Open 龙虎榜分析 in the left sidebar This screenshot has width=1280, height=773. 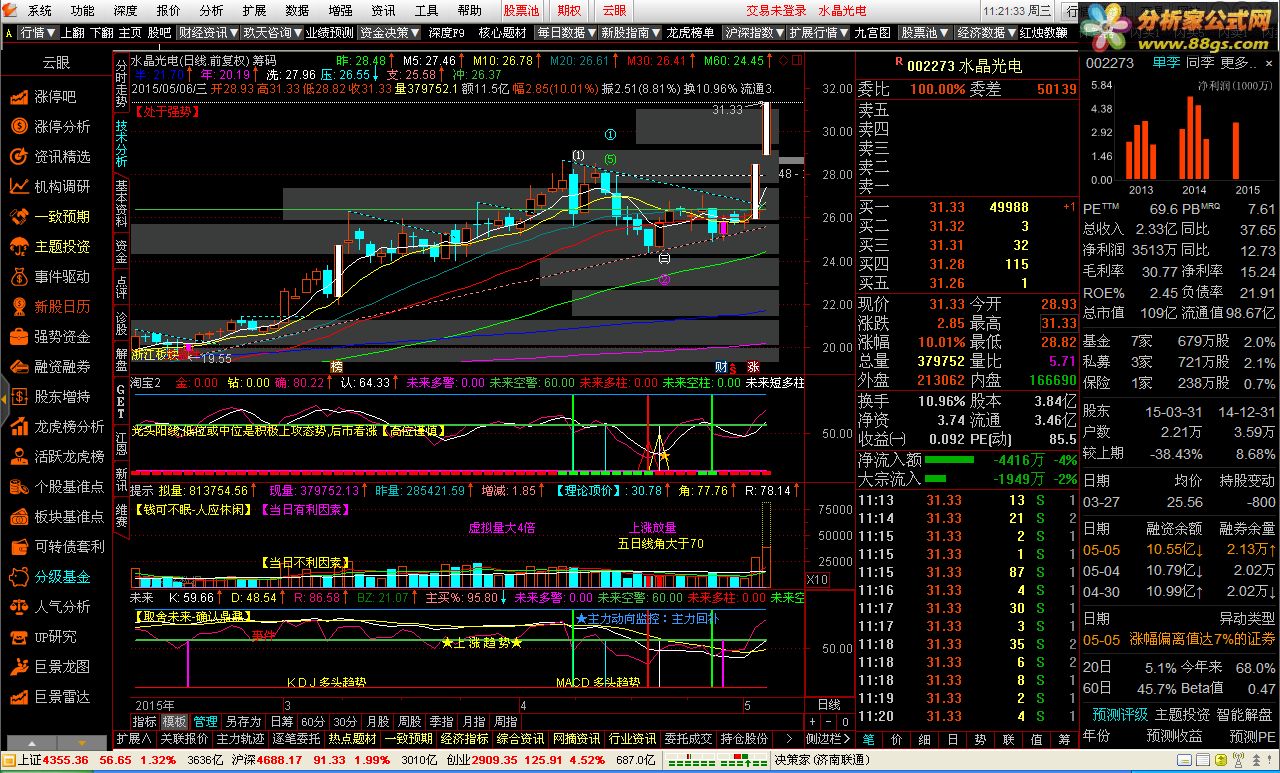(56, 427)
